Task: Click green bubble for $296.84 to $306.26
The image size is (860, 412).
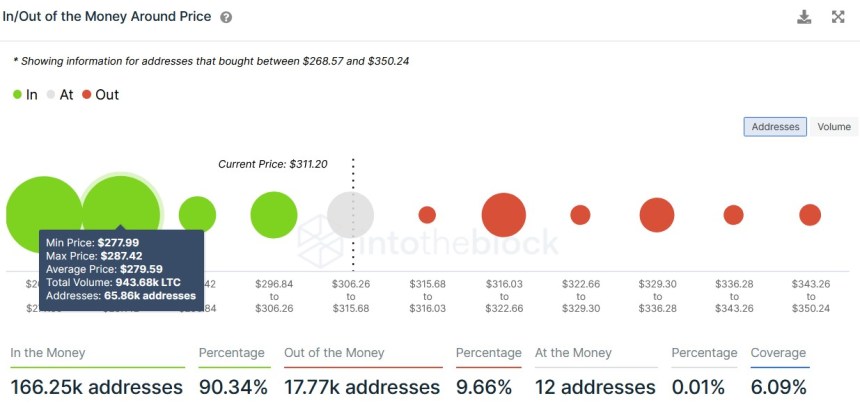Action: [274, 215]
